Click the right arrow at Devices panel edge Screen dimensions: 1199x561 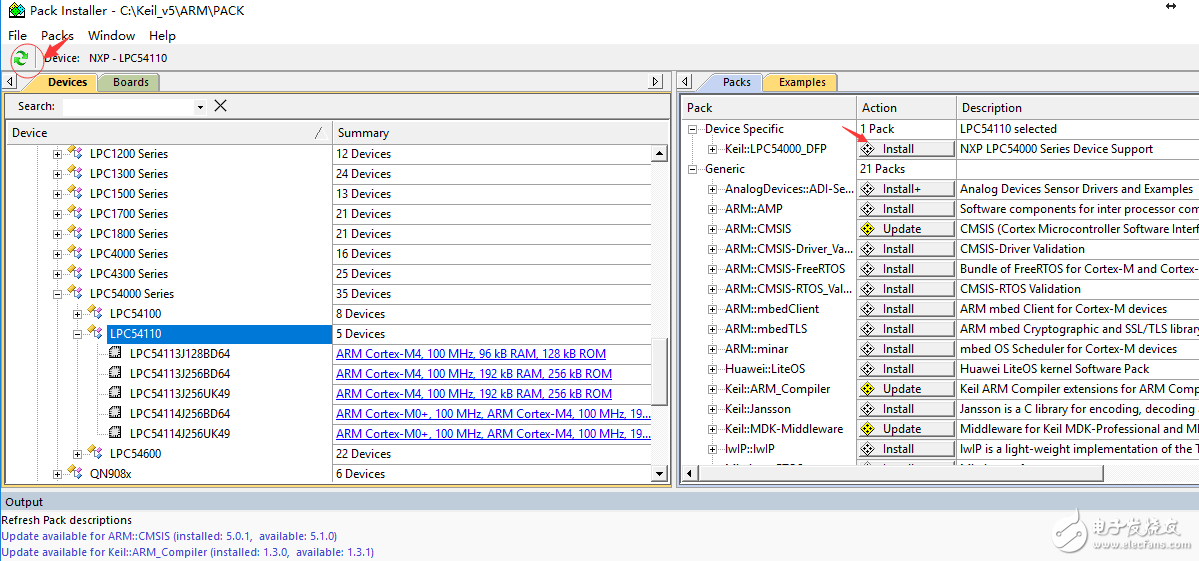(x=656, y=82)
